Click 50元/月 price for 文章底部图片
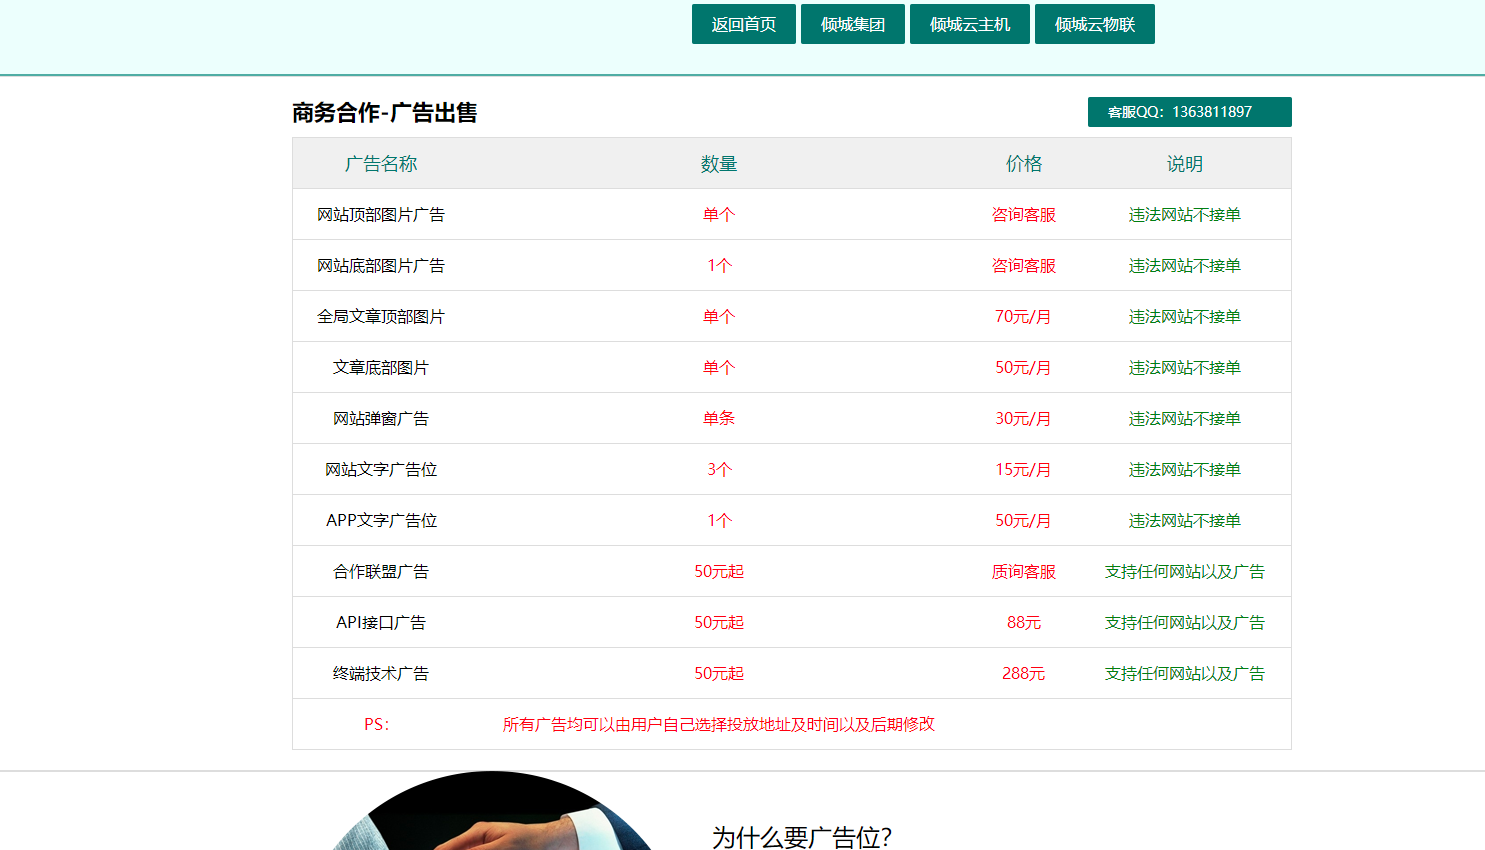Viewport: 1485px width, 850px height. [1024, 368]
